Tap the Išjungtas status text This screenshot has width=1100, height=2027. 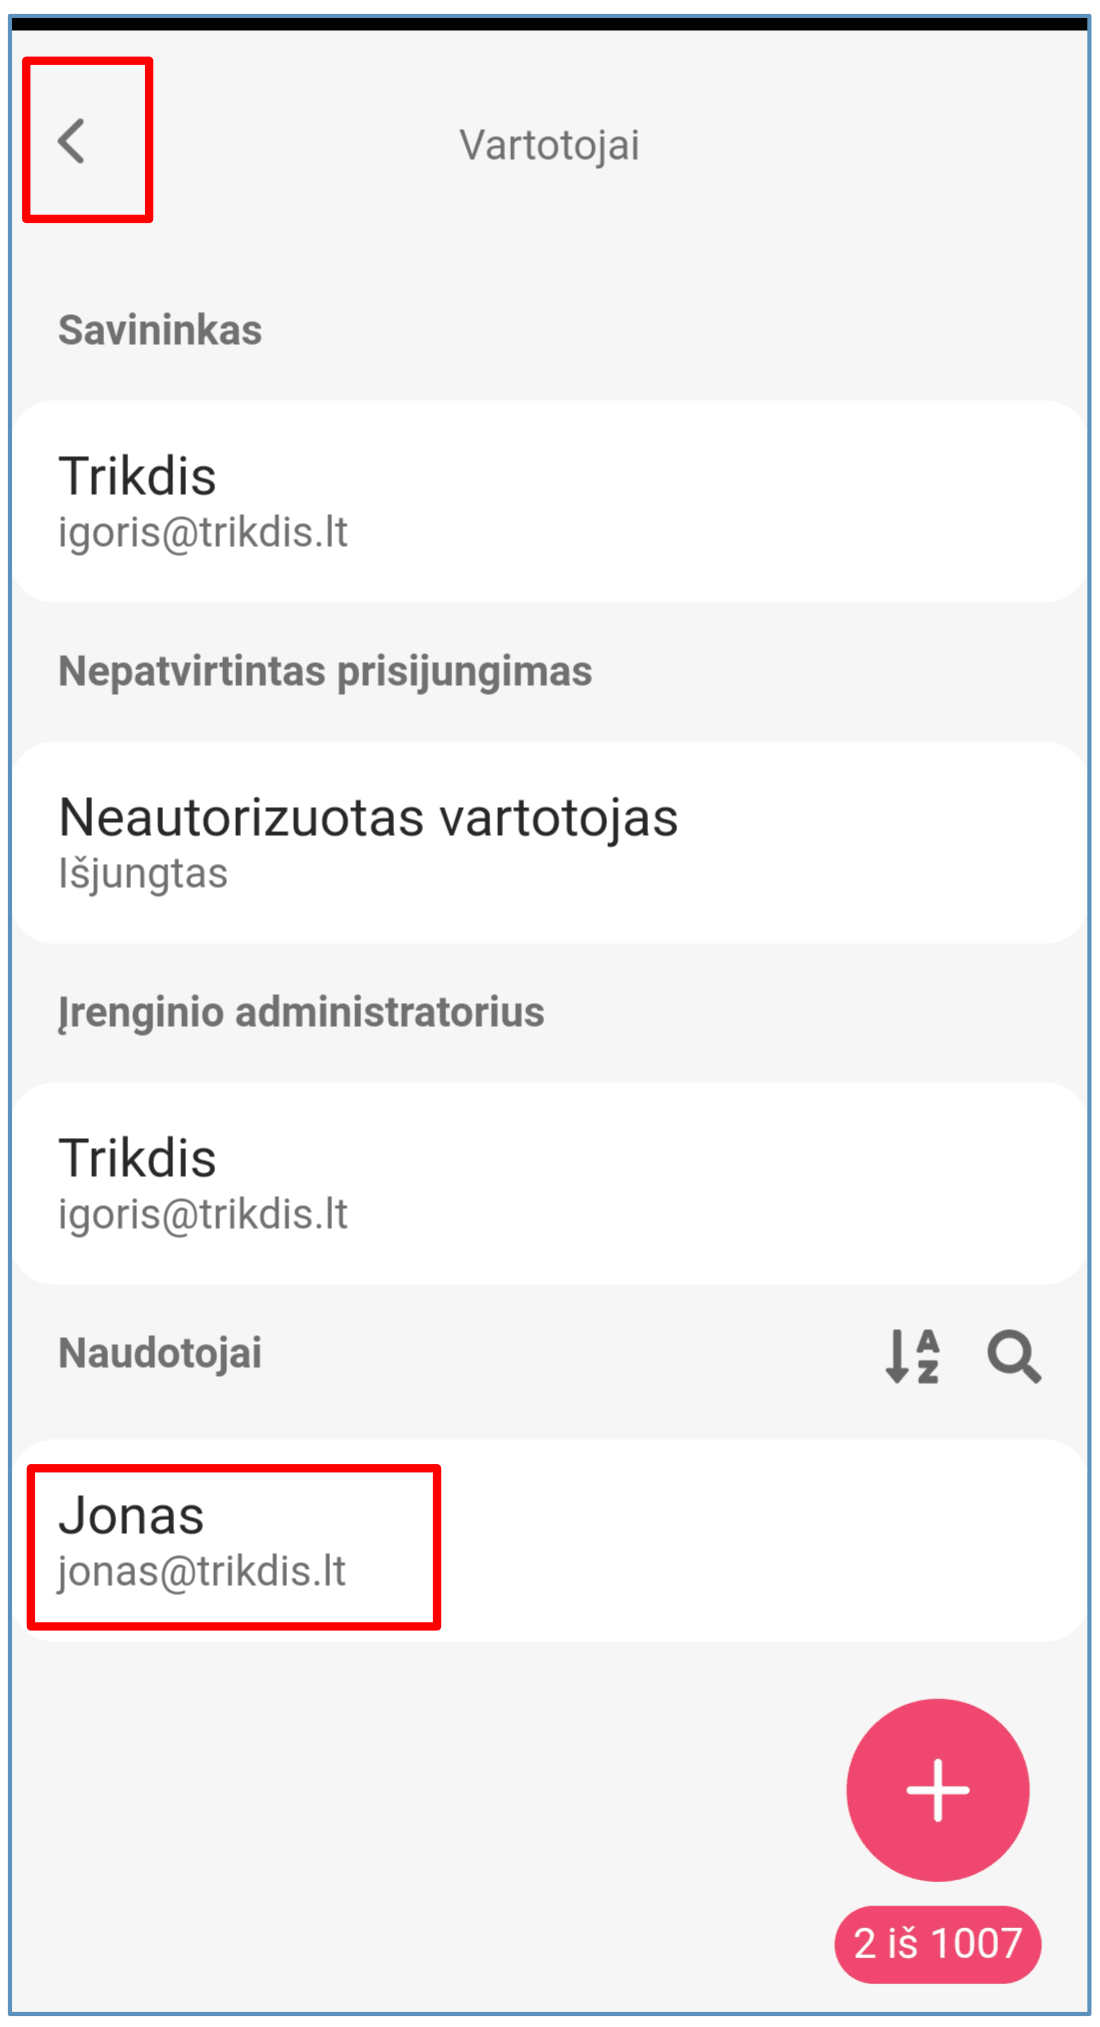[x=143, y=874]
